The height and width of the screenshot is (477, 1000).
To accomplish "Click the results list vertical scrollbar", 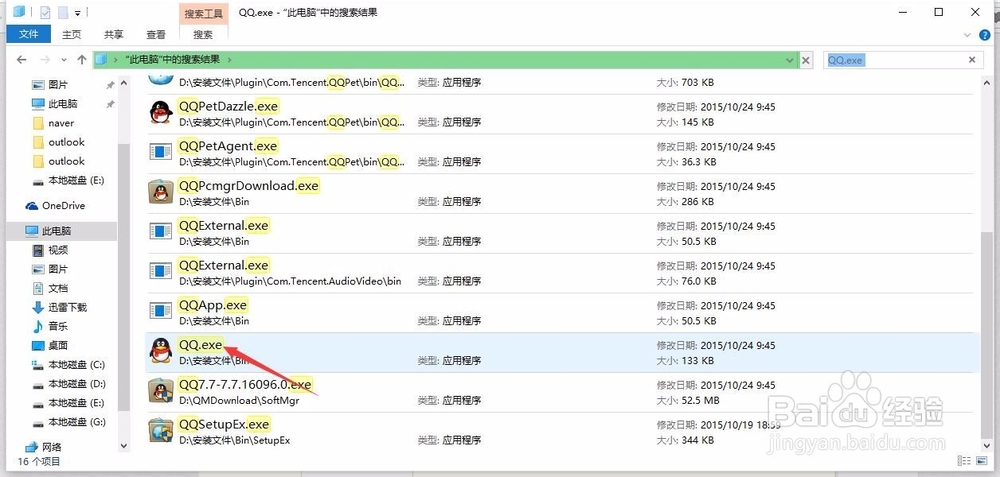I will click(x=987, y=335).
